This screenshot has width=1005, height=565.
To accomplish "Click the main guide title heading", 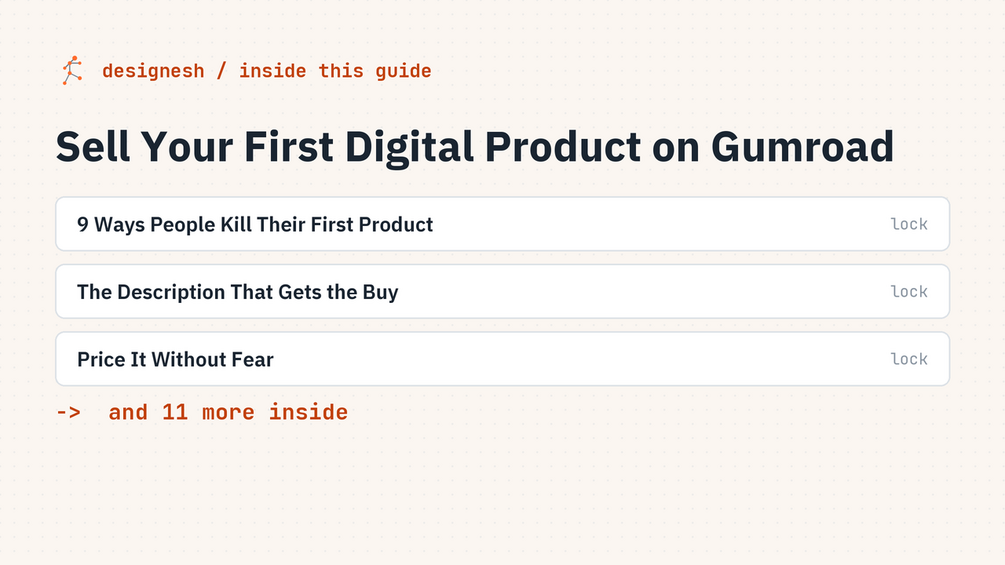I will 475,147.
